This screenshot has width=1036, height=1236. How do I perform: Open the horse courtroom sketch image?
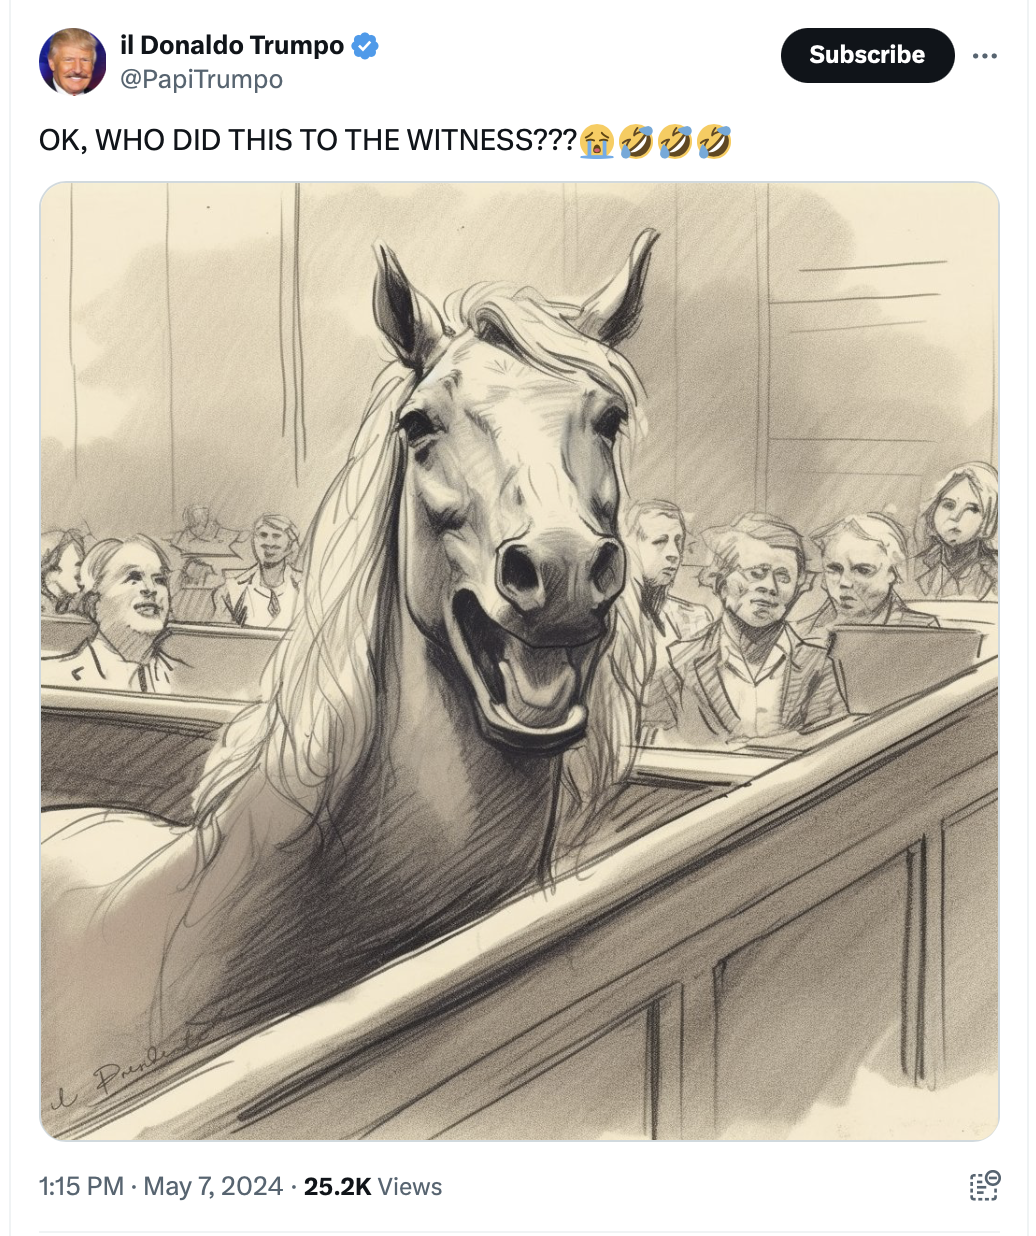pos(519,661)
